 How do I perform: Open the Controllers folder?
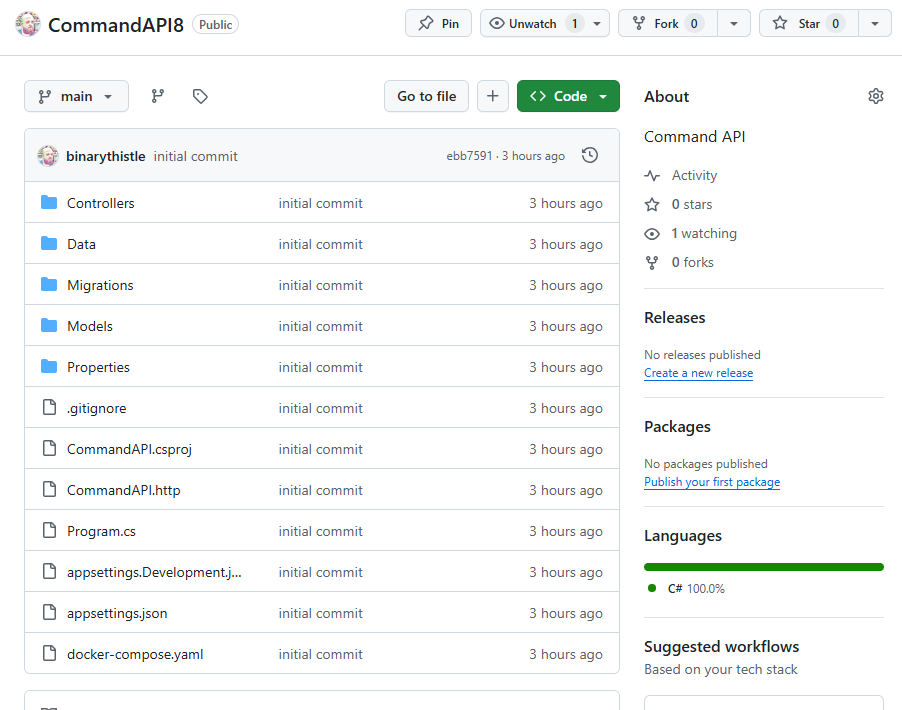point(101,203)
